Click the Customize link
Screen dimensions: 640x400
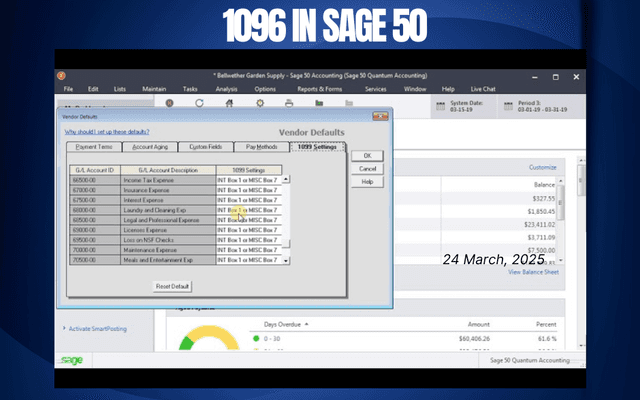pyautogui.click(x=542, y=167)
